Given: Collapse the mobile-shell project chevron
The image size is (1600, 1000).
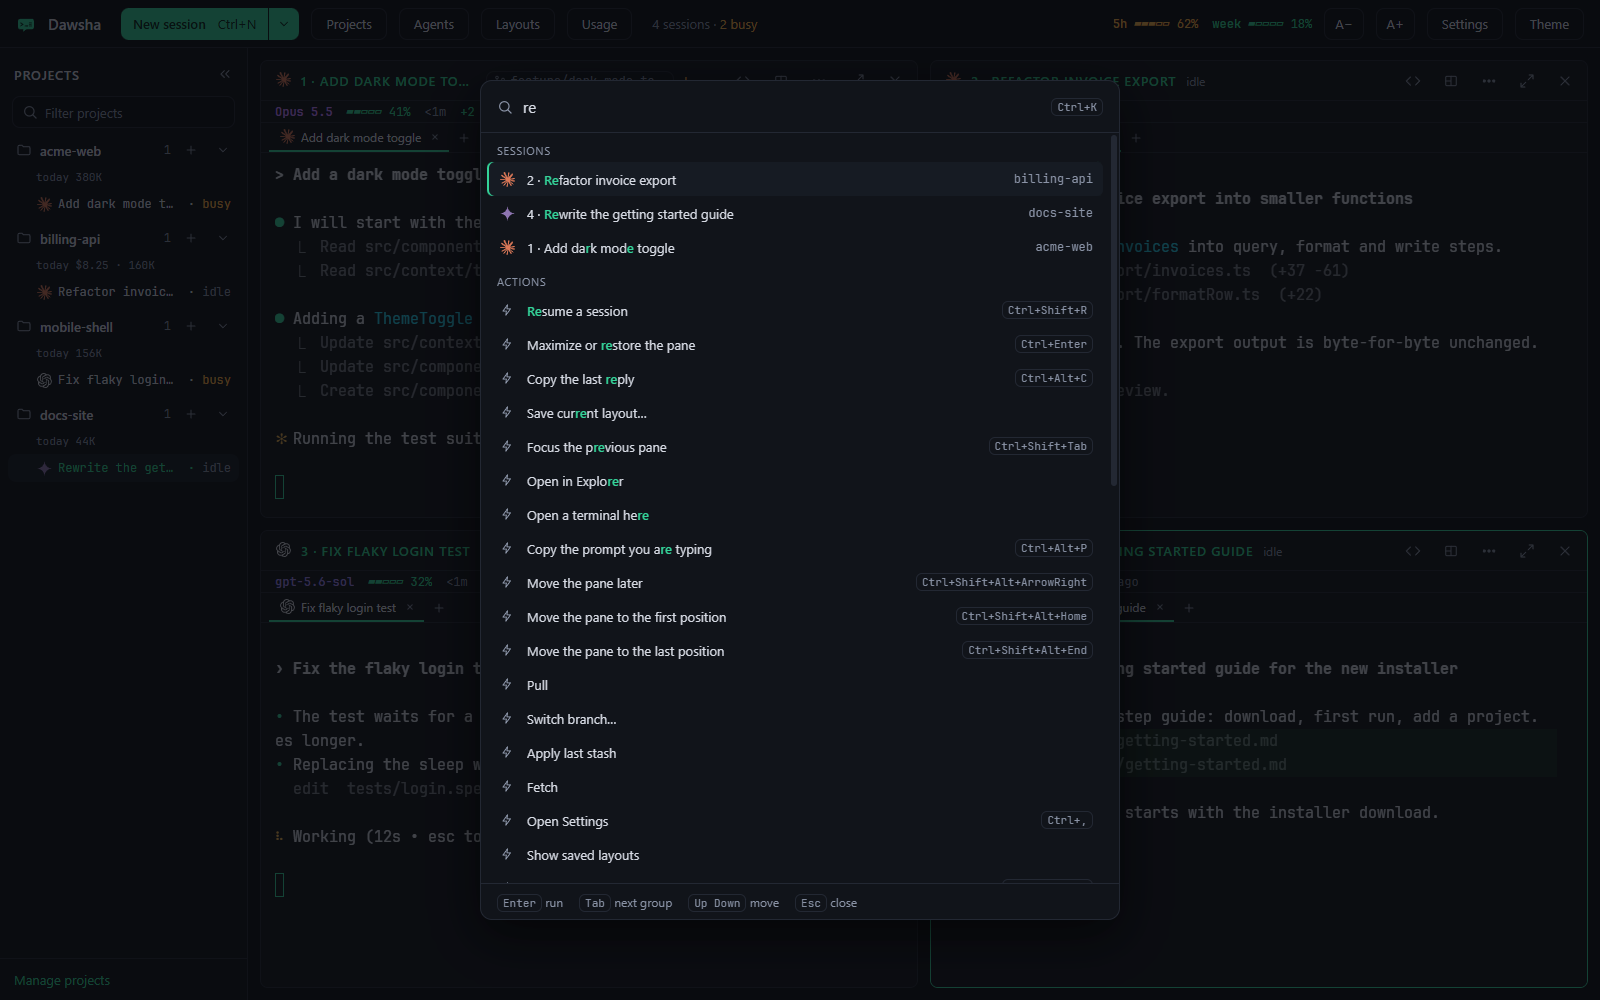Looking at the screenshot, I should coord(223,326).
